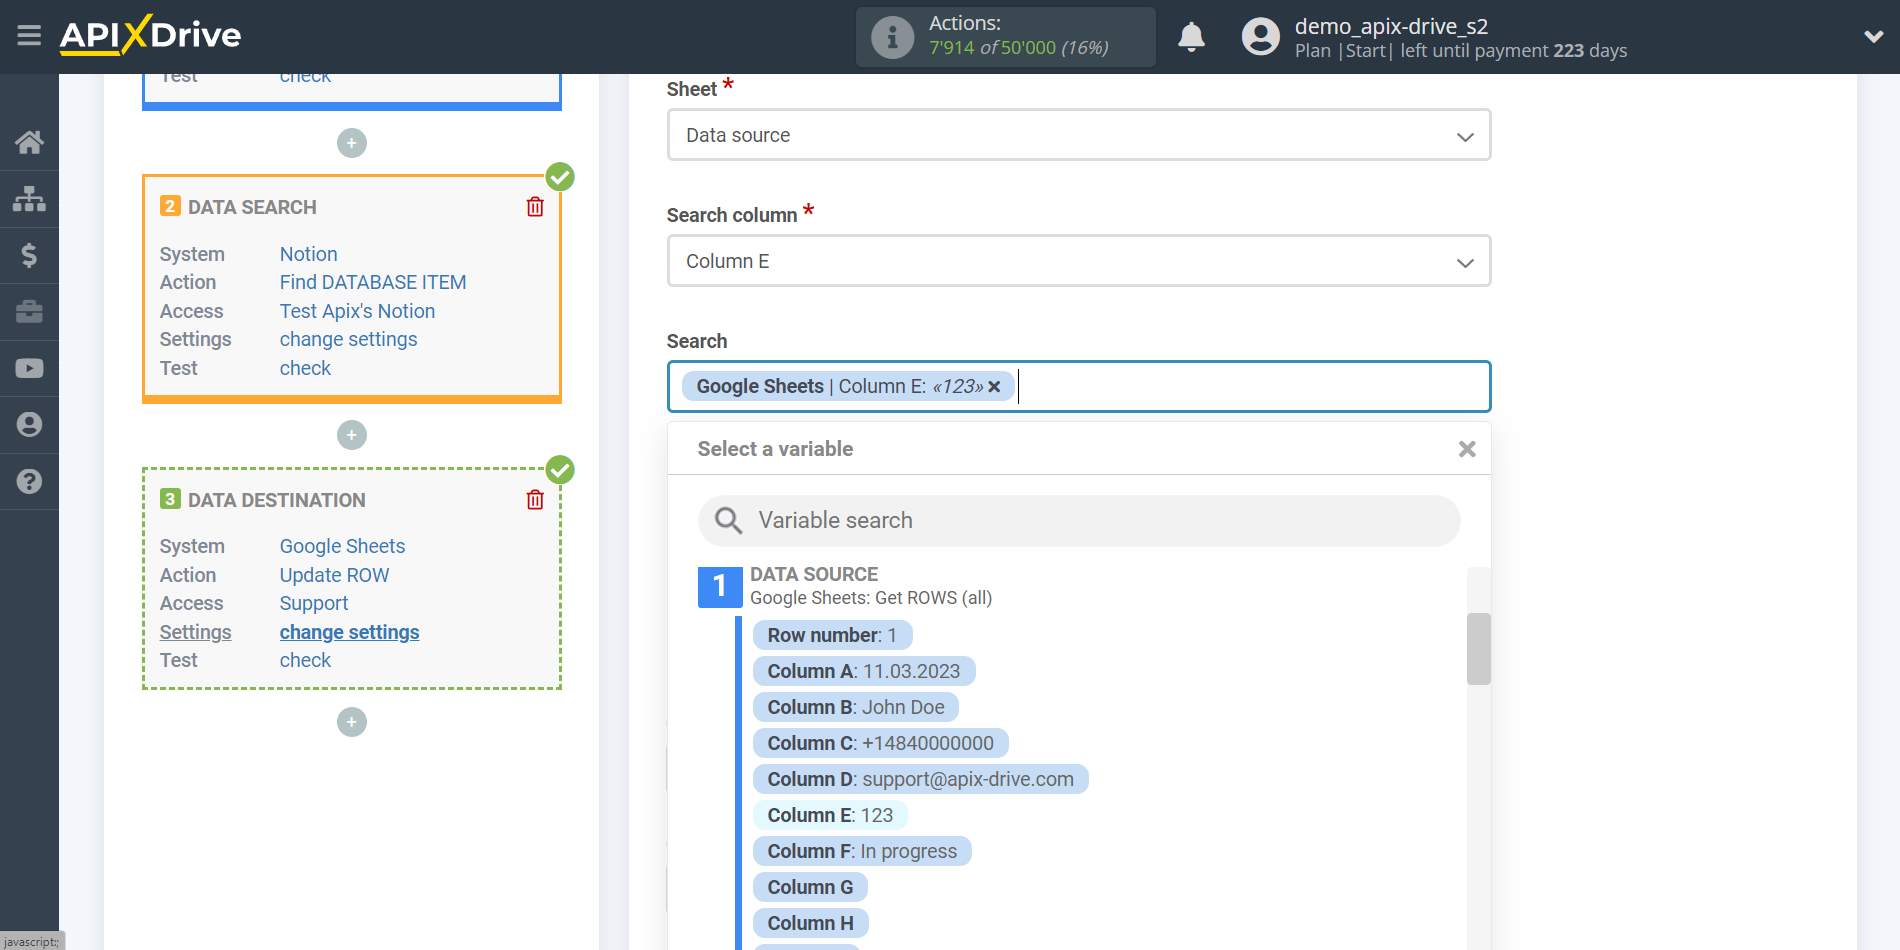Open help question icon in sidebar
The image size is (1900, 950).
coord(29,481)
